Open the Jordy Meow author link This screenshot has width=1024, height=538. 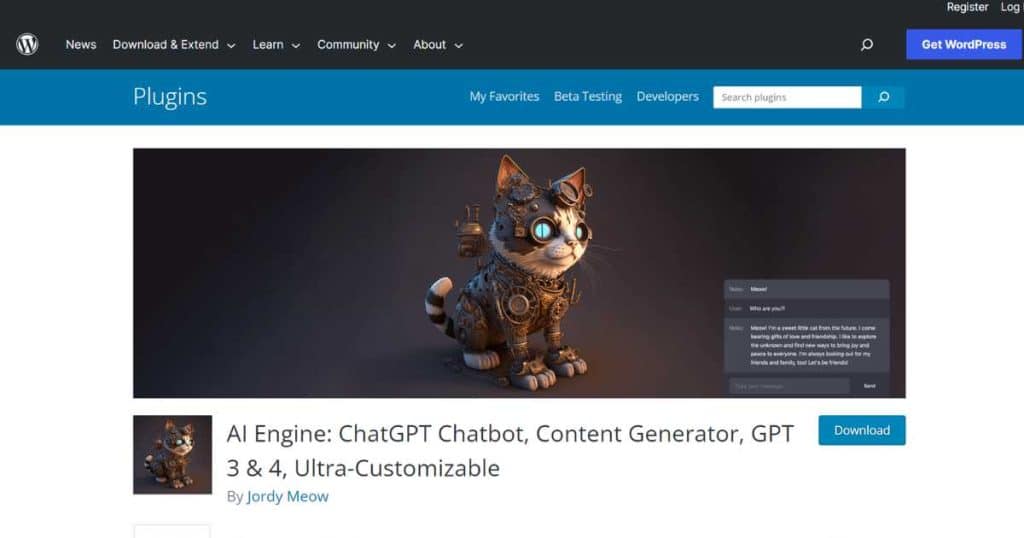coord(287,496)
